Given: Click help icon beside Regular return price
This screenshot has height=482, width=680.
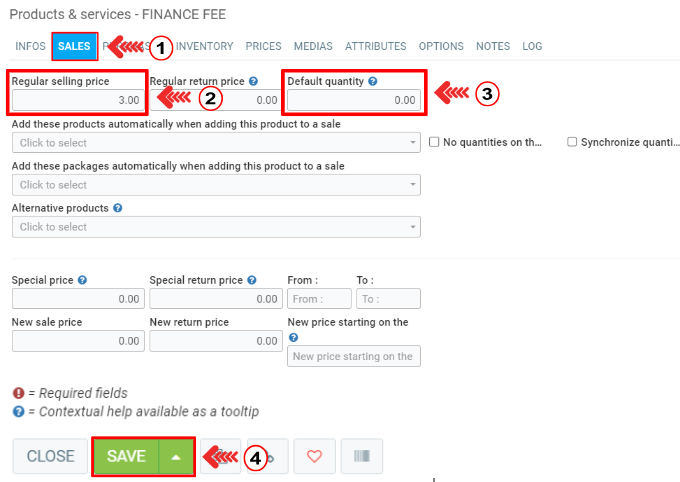Looking at the screenshot, I should point(254,81).
